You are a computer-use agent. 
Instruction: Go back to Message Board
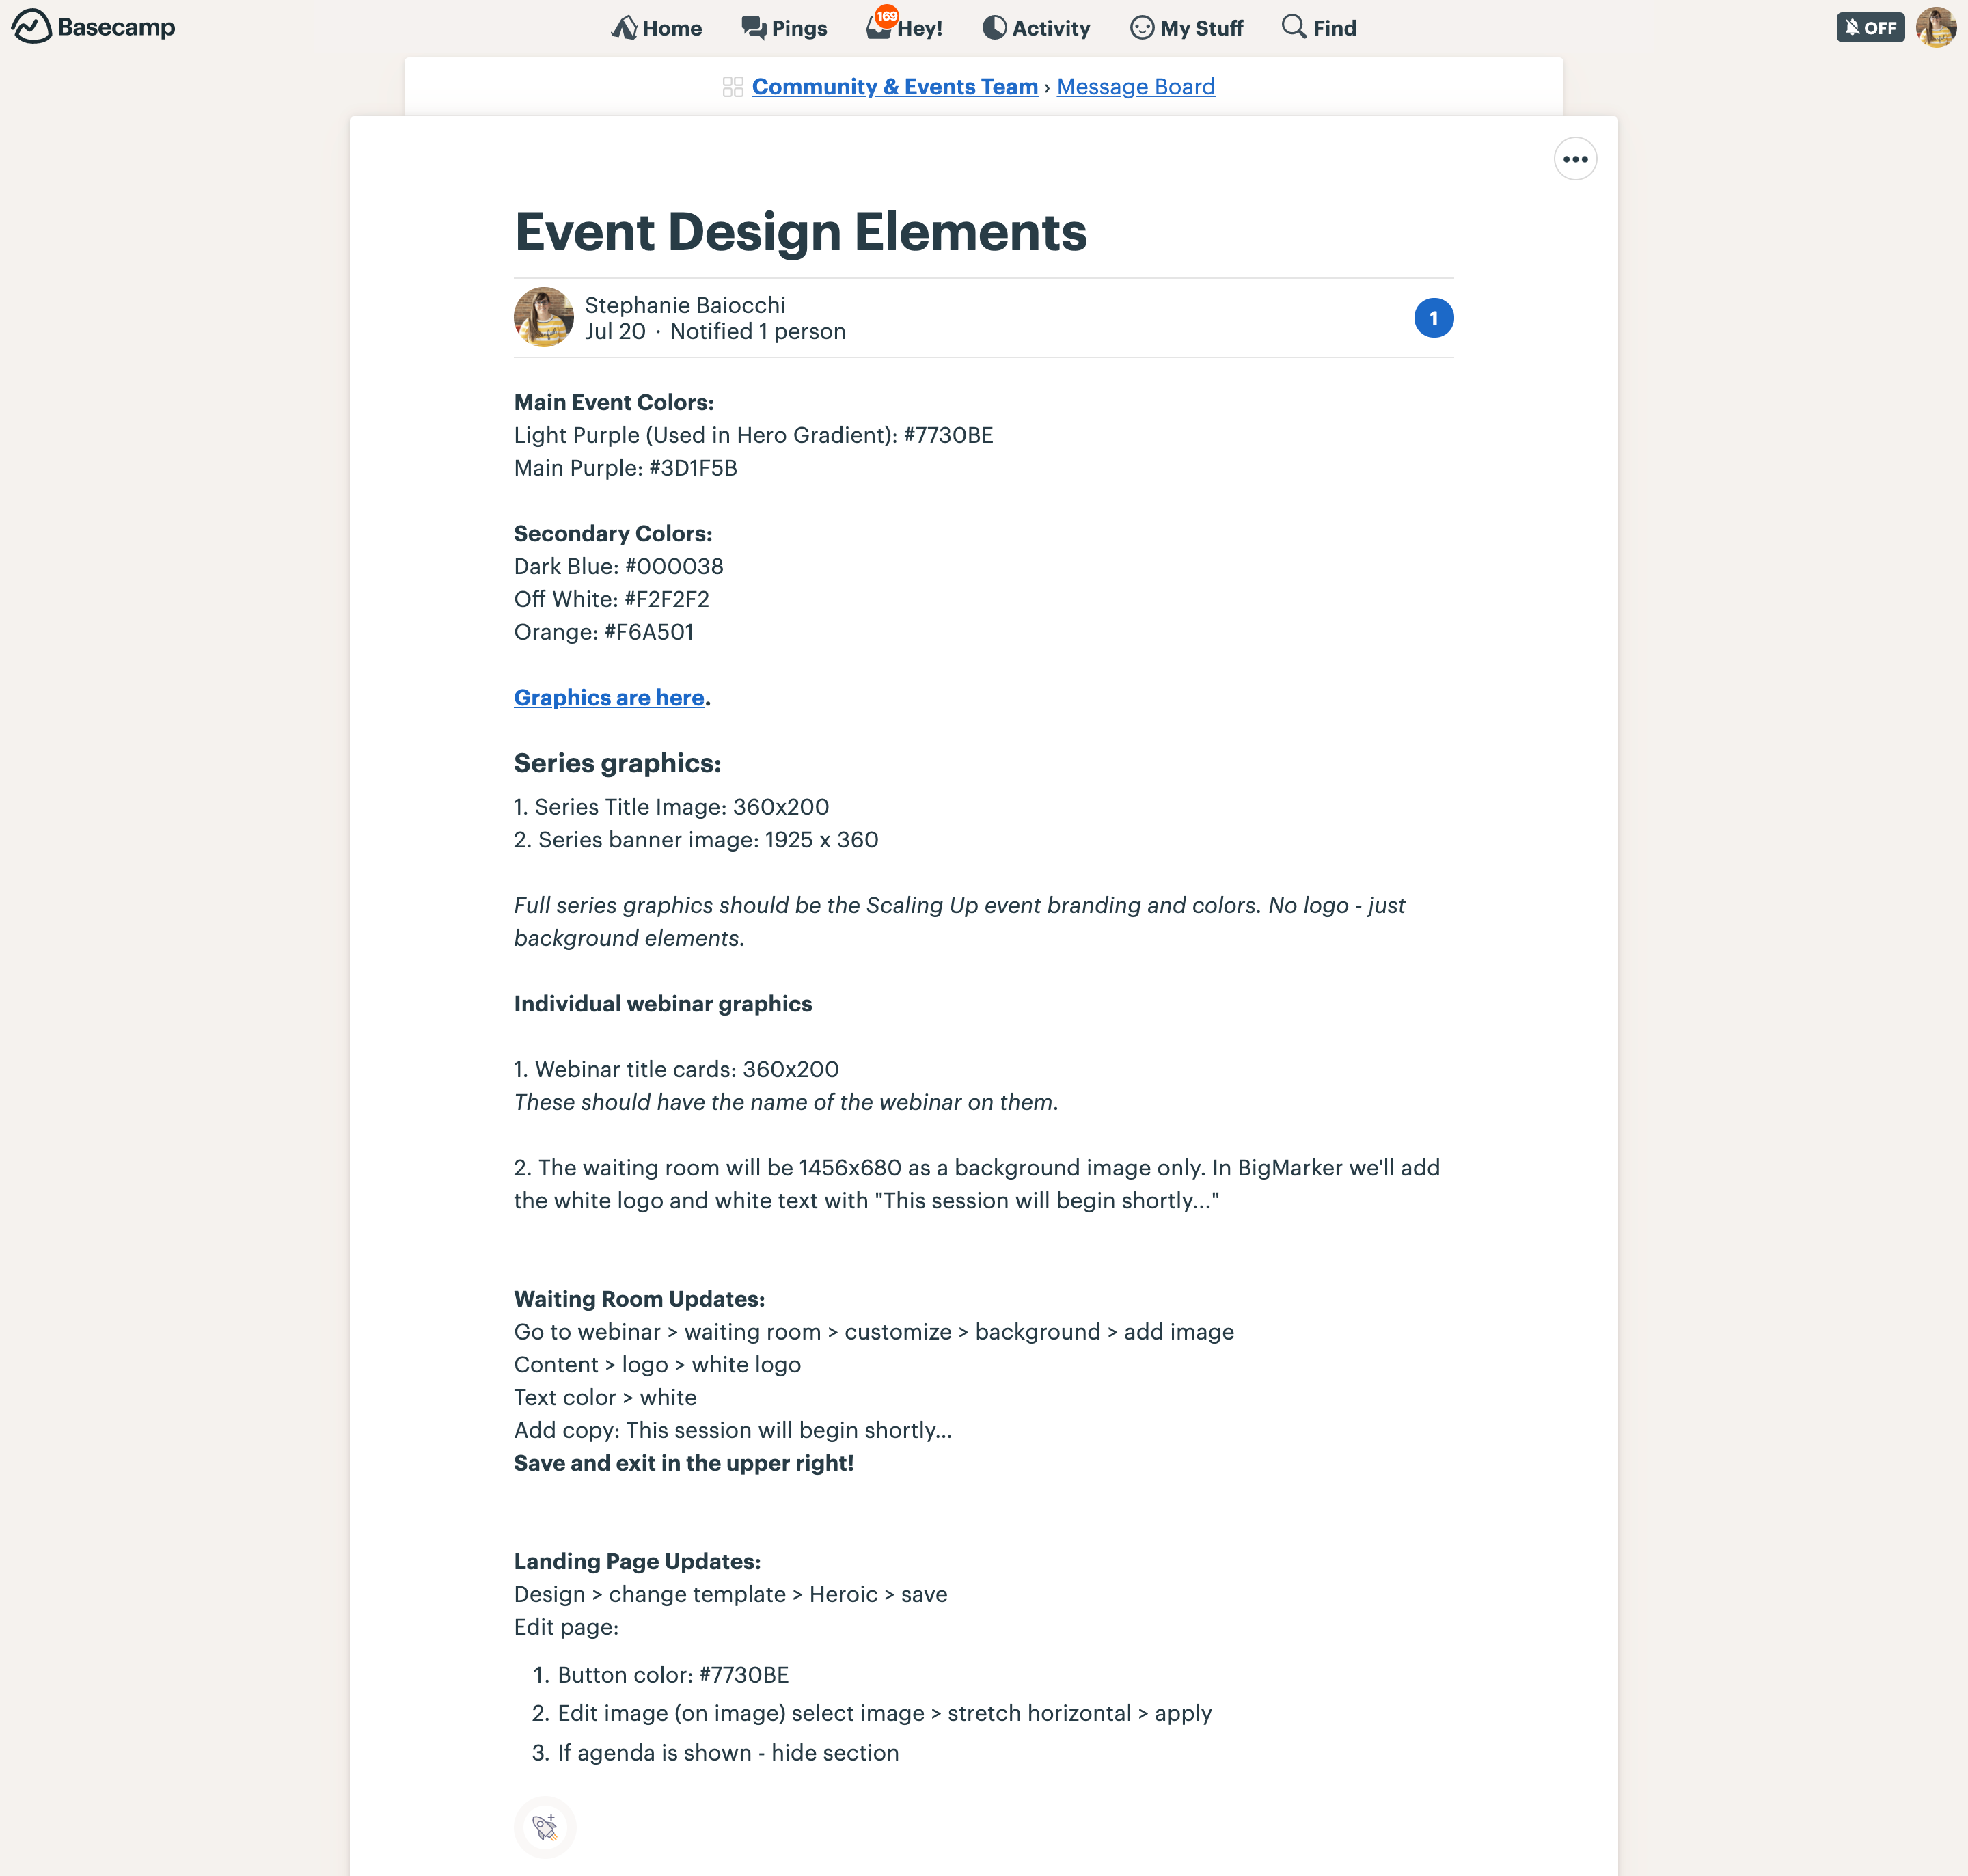(1136, 87)
